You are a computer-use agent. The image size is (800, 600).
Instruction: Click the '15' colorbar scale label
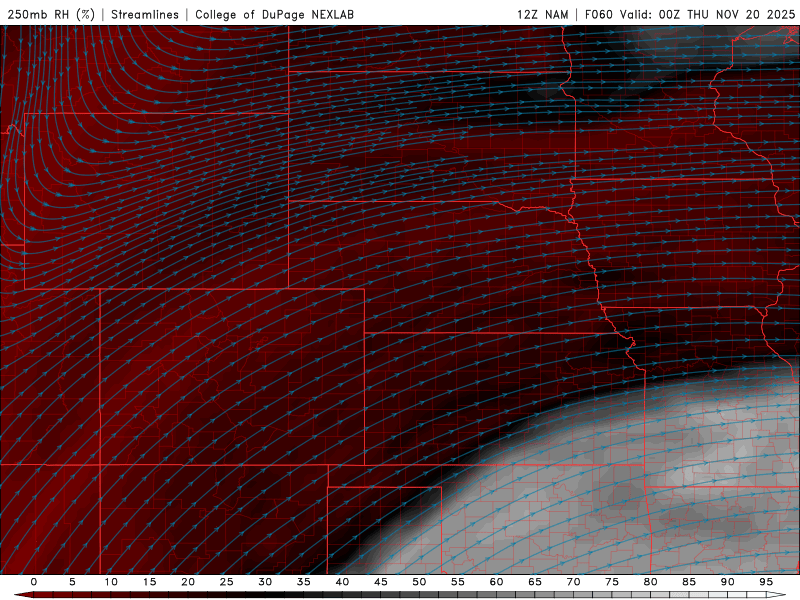[149, 582]
